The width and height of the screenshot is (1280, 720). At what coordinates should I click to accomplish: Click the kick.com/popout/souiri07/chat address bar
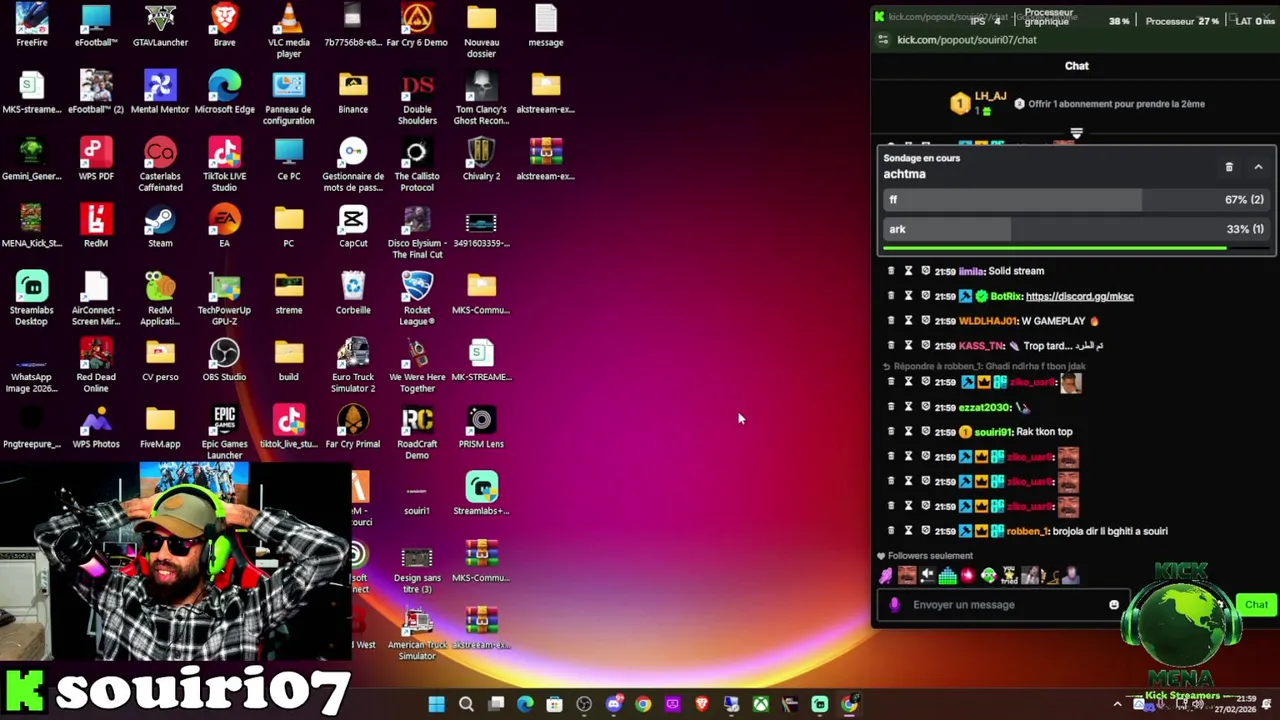(x=966, y=40)
